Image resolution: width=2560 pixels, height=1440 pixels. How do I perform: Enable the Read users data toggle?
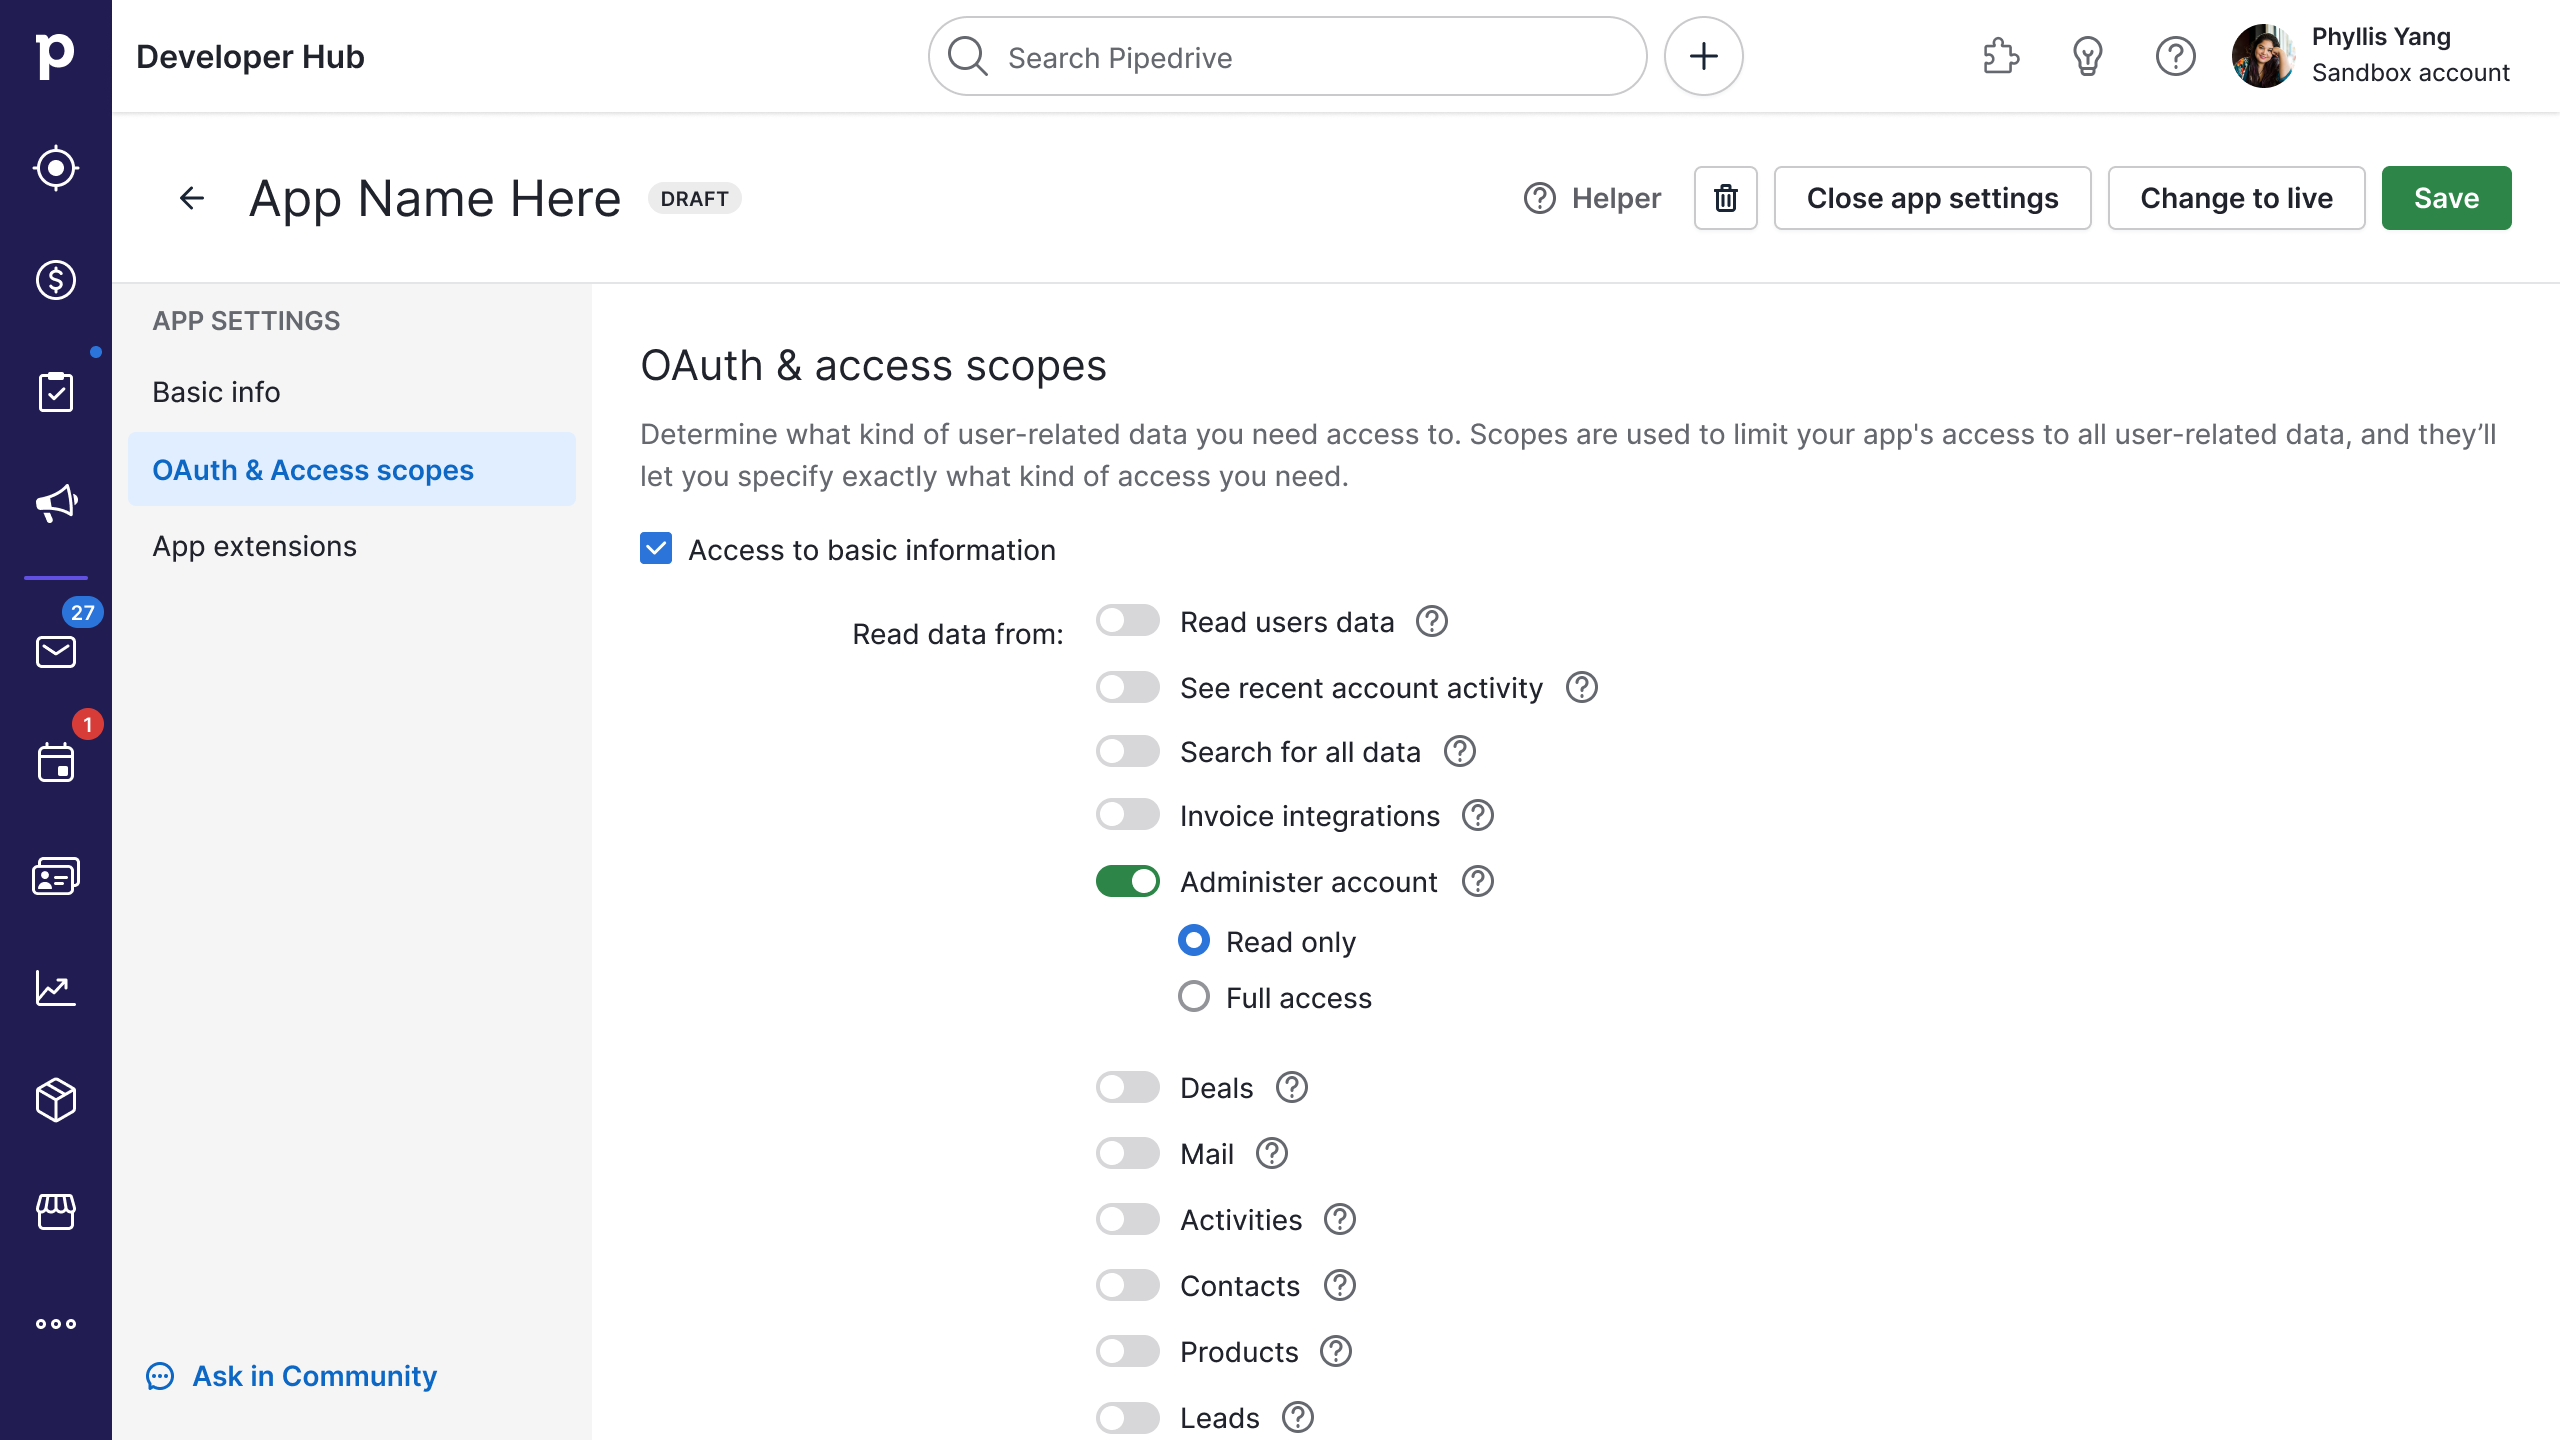pyautogui.click(x=1127, y=621)
